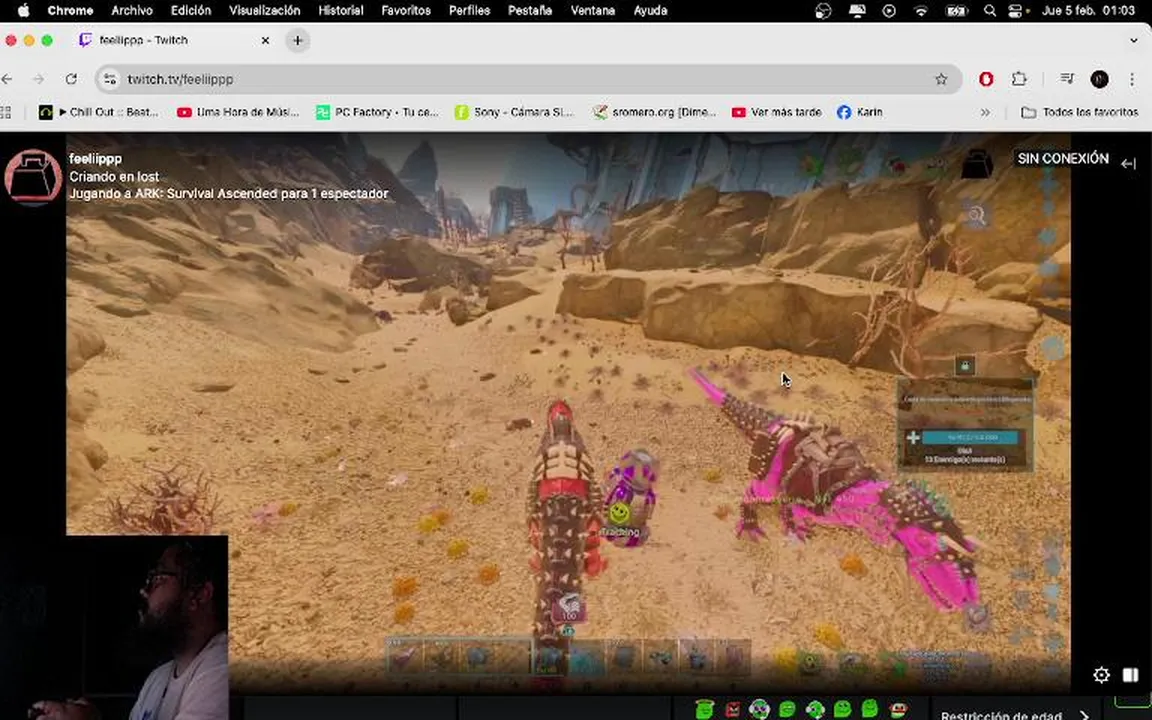Click the frog with headphones emote
This screenshot has height=720, width=1152.
(760, 709)
